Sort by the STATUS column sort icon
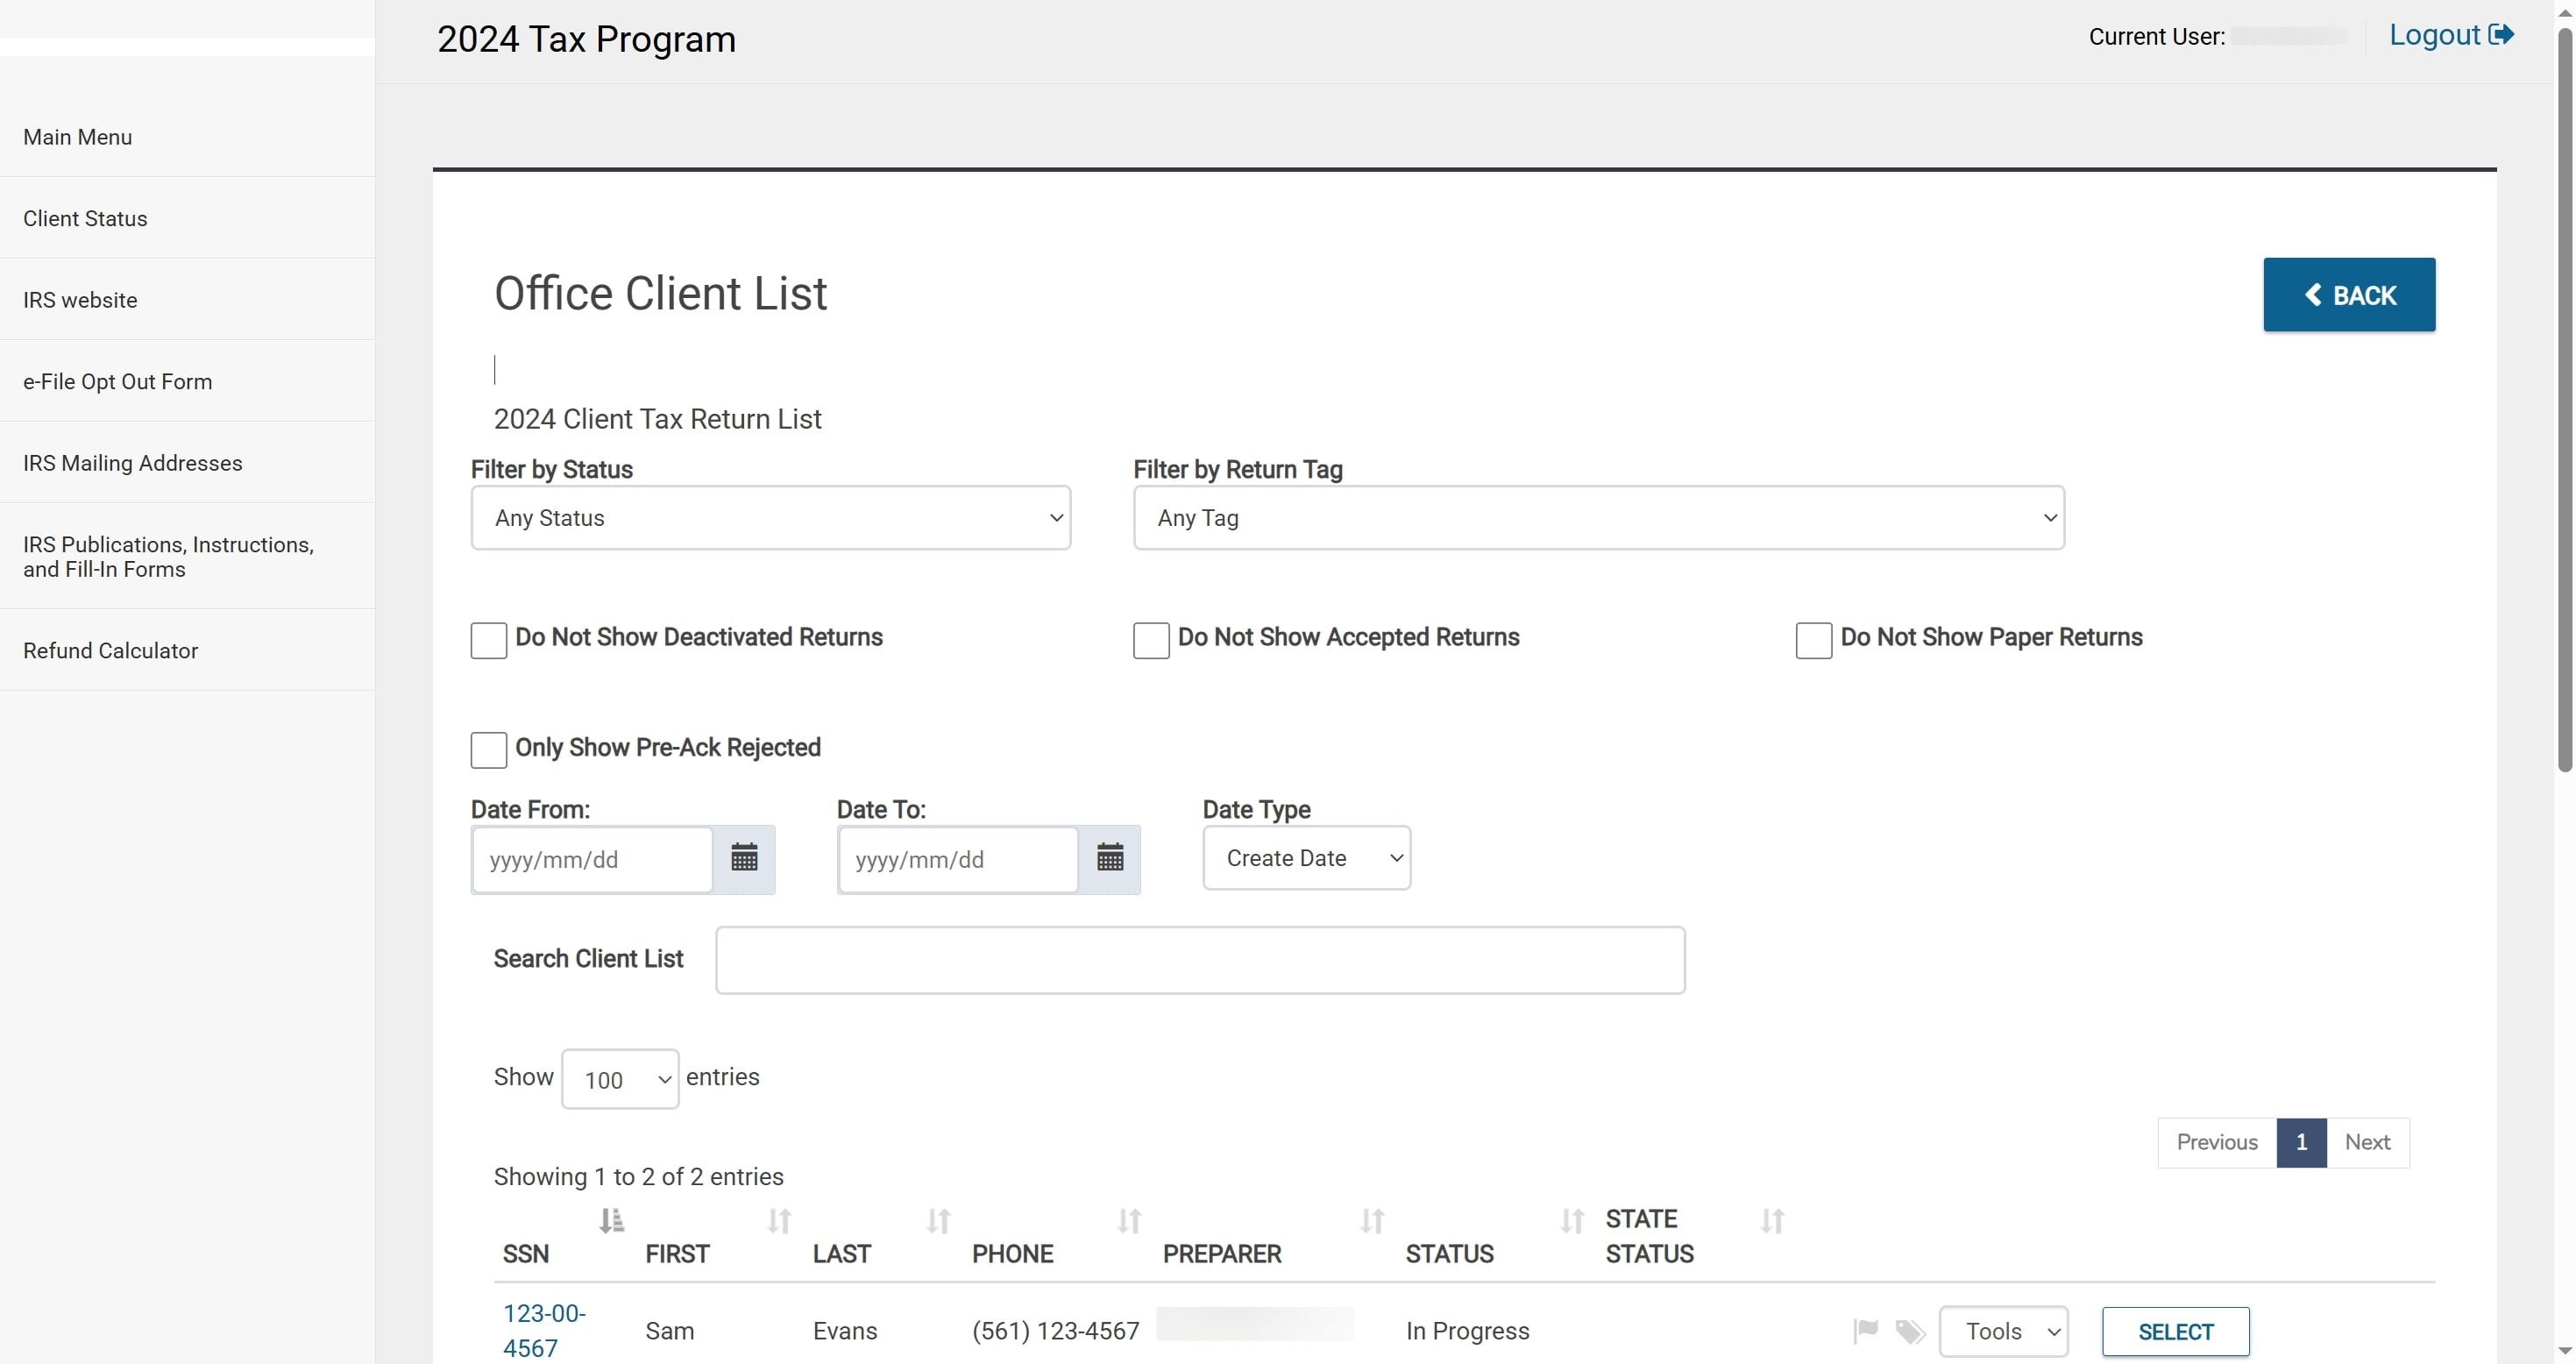This screenshot has height=1364, width=2576. 1572,1220
